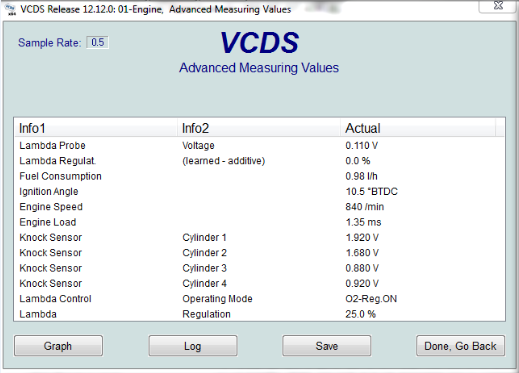This screenshot has width=519, height=373.
Task: Select the Lambda Control row label
Action: point(55,299)
